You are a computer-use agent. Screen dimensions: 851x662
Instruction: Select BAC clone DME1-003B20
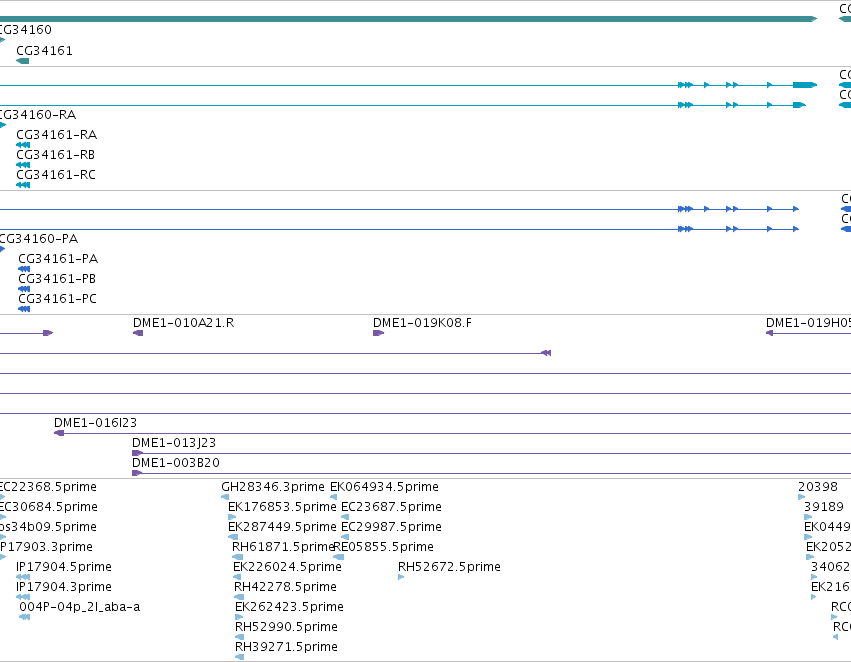tap(176, 463)
